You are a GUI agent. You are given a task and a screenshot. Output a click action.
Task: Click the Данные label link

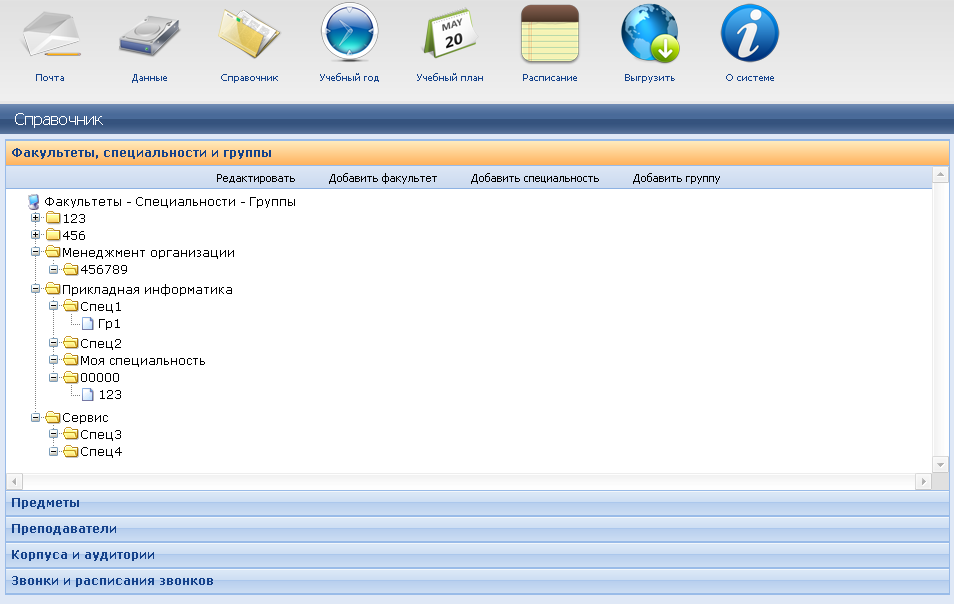pos(149,77)
